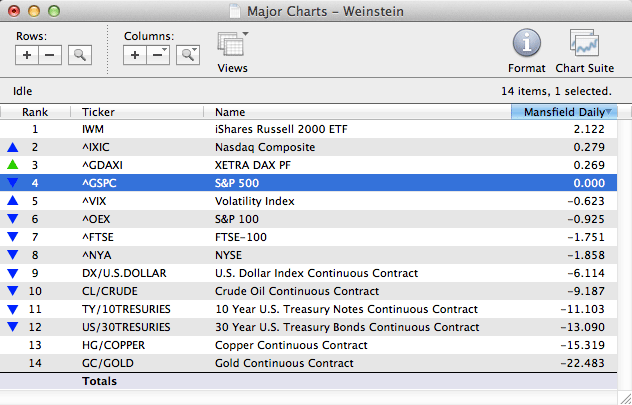Click the green up arrow for ^GDAXI

click(12, 165)
